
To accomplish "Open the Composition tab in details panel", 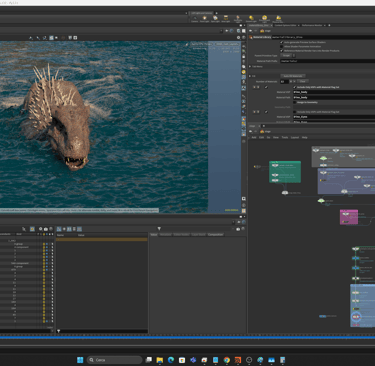I will click(x=215, y=235).
